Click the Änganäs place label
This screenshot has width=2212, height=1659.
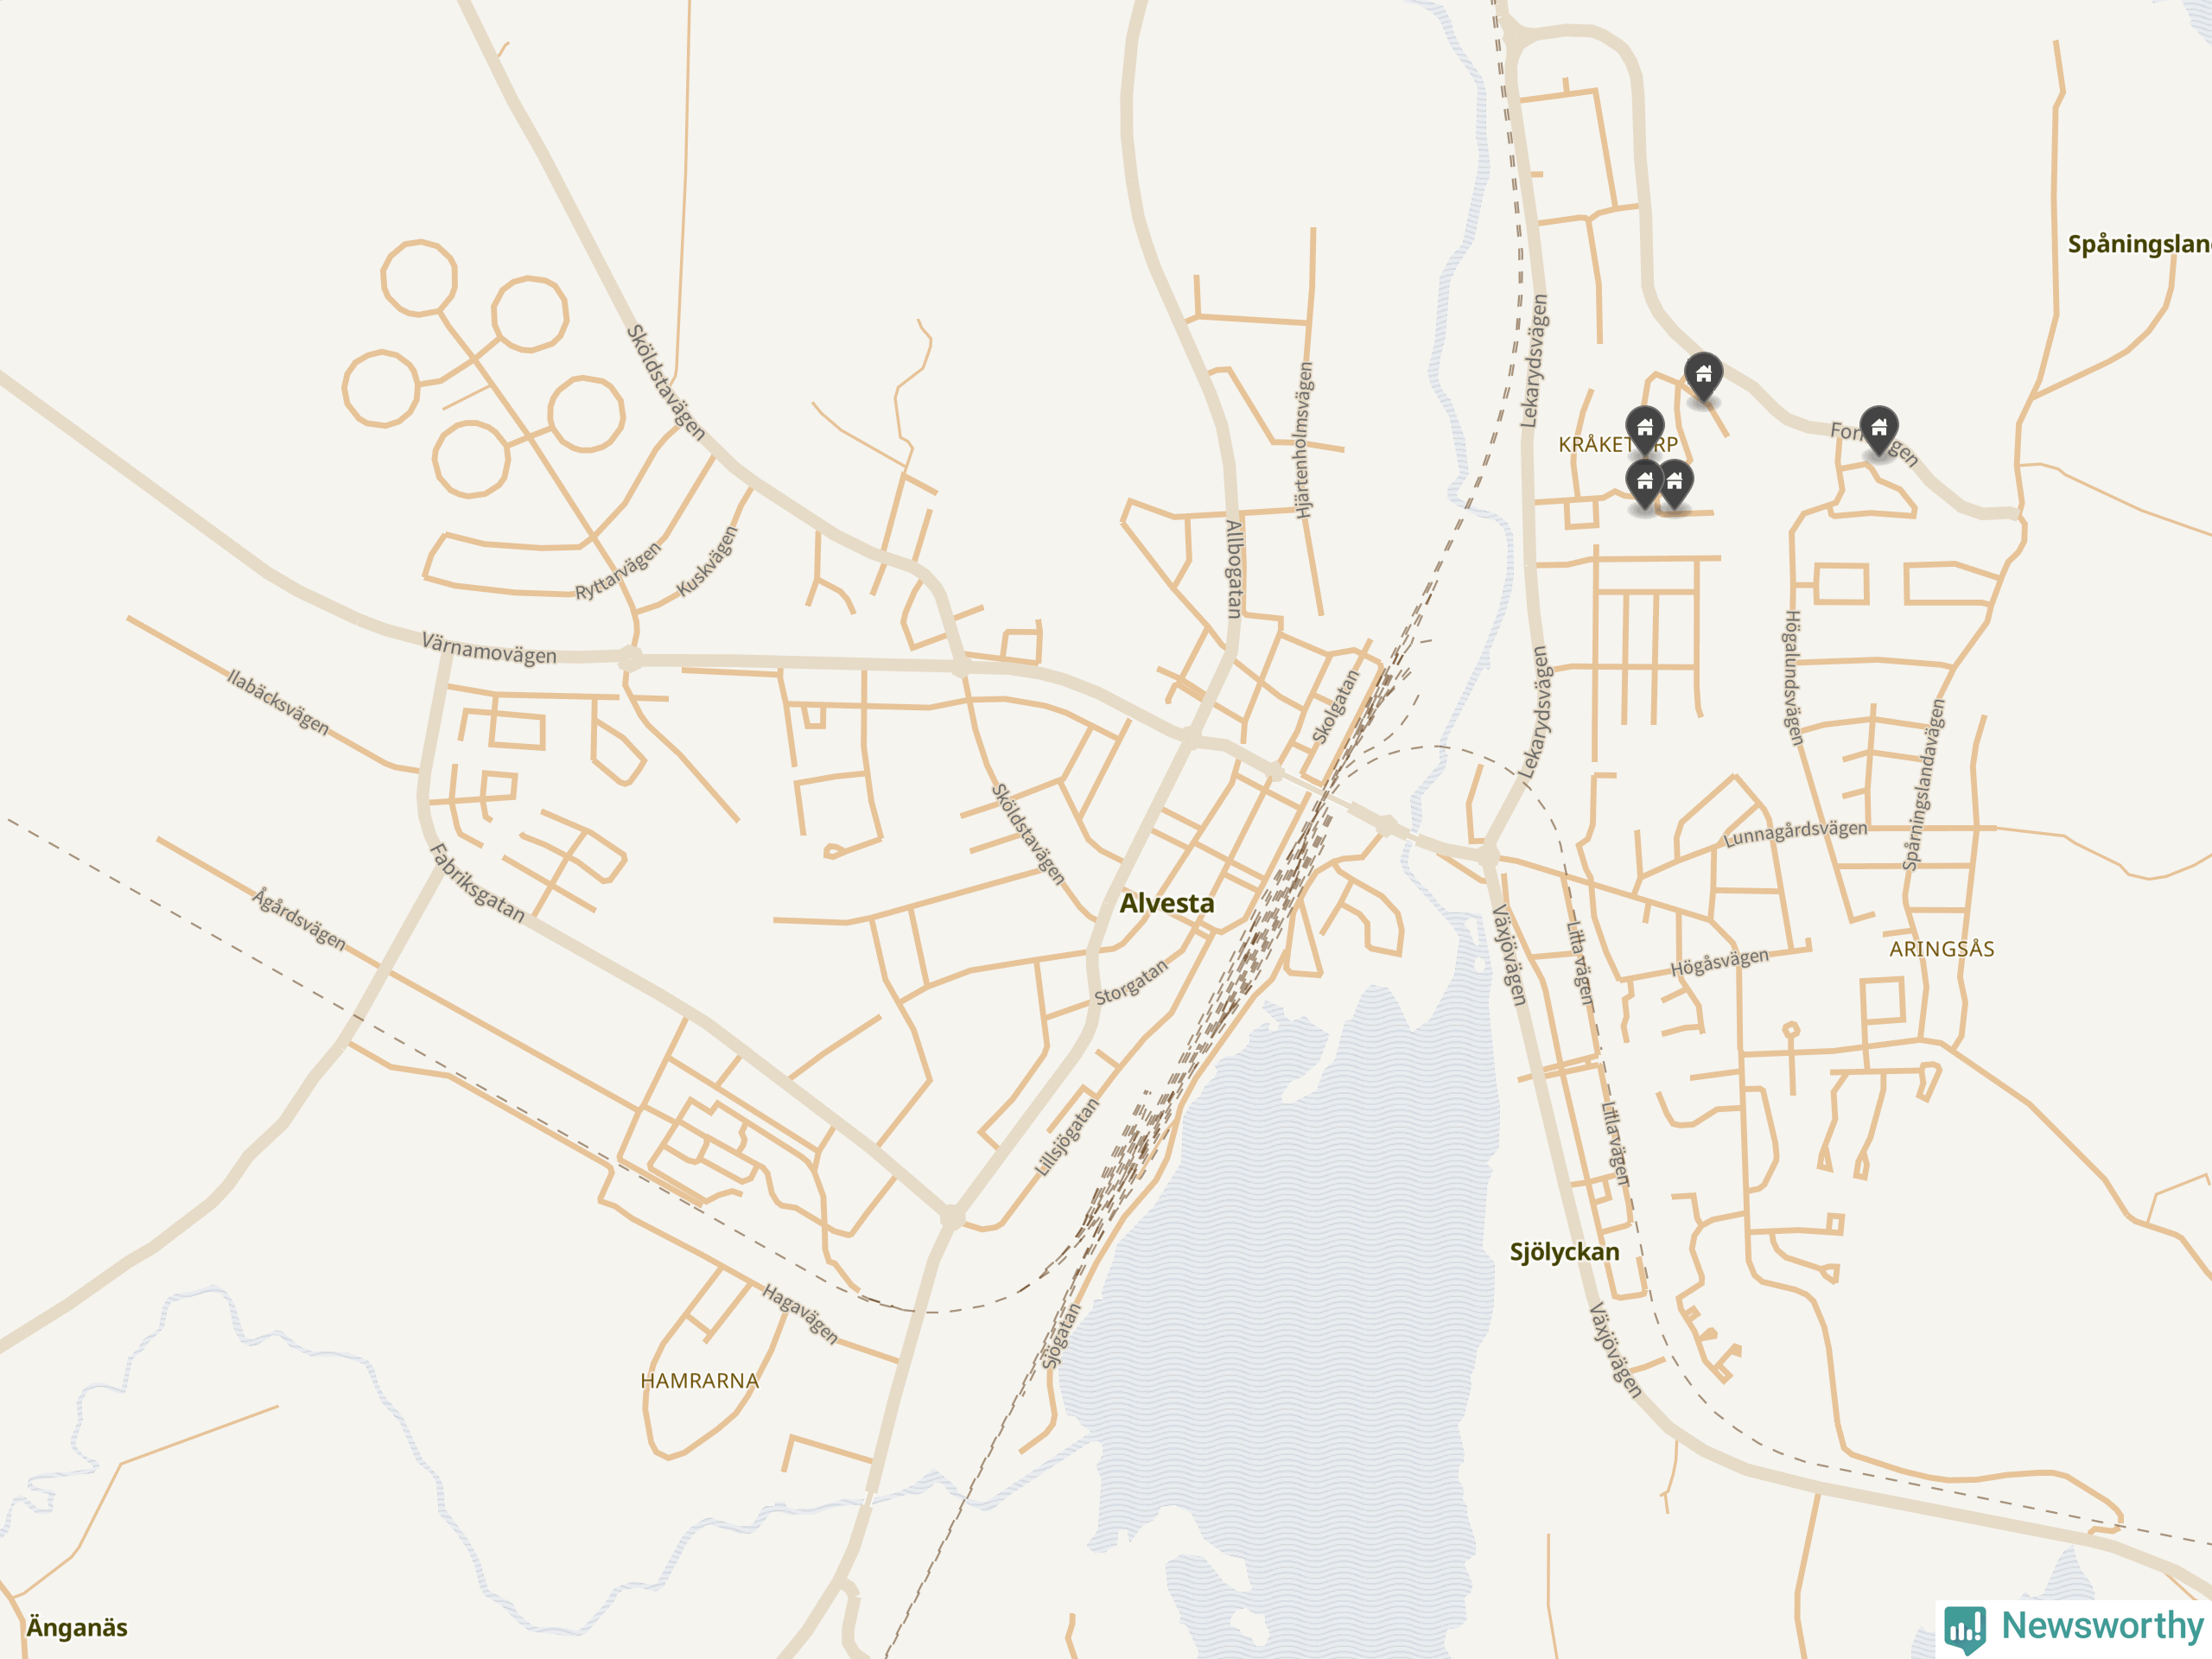77,1627
